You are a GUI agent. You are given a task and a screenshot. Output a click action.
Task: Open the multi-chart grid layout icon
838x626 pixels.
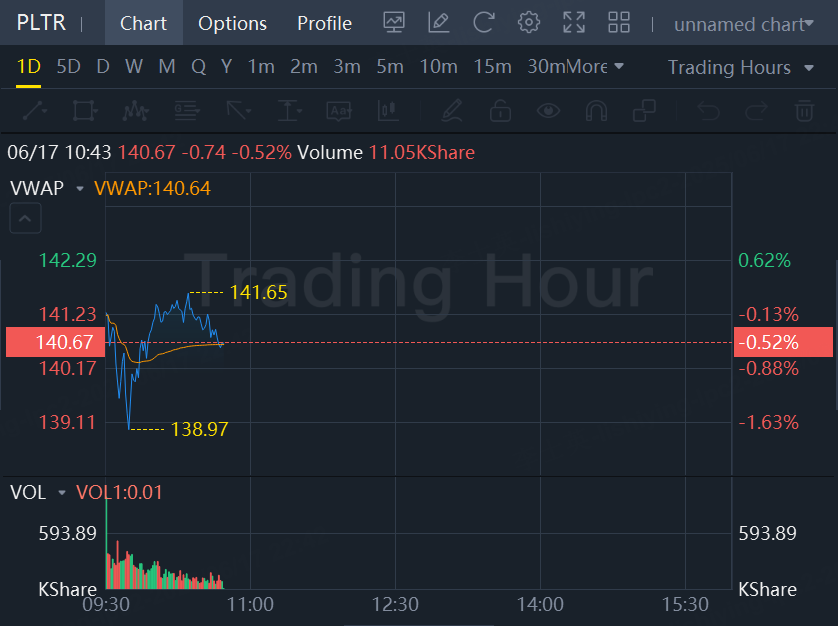tap(619, 22)
